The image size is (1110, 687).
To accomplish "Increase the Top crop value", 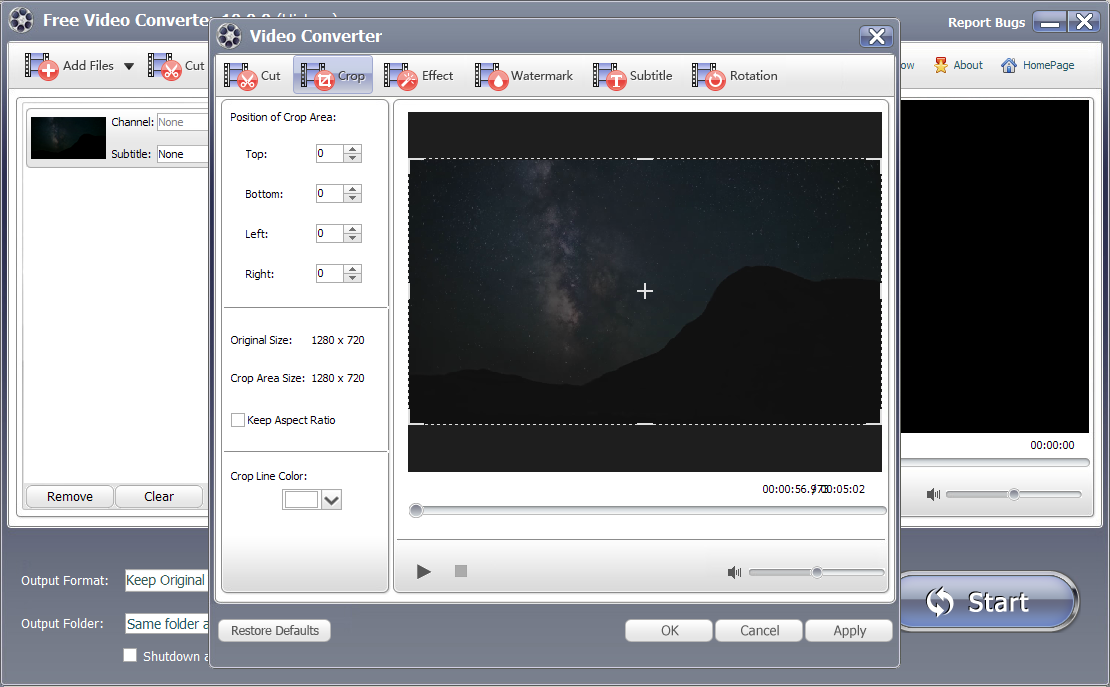I will pos(353,149).
